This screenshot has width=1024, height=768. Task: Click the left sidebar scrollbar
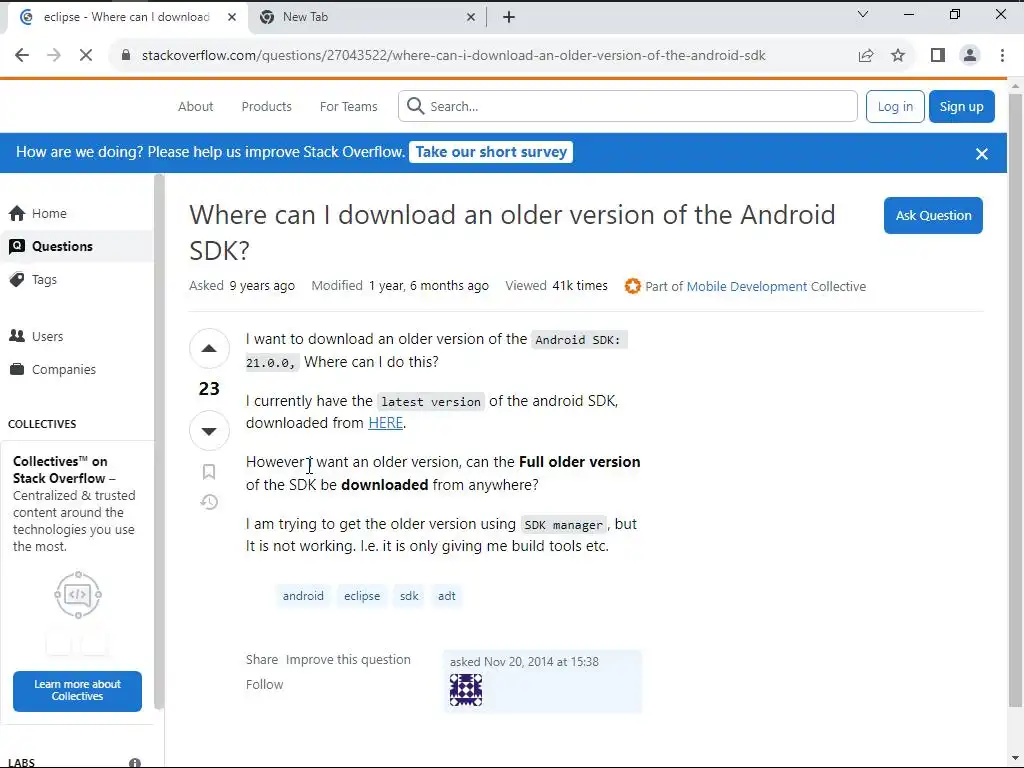pyautogui.click(x=159, y=441)
